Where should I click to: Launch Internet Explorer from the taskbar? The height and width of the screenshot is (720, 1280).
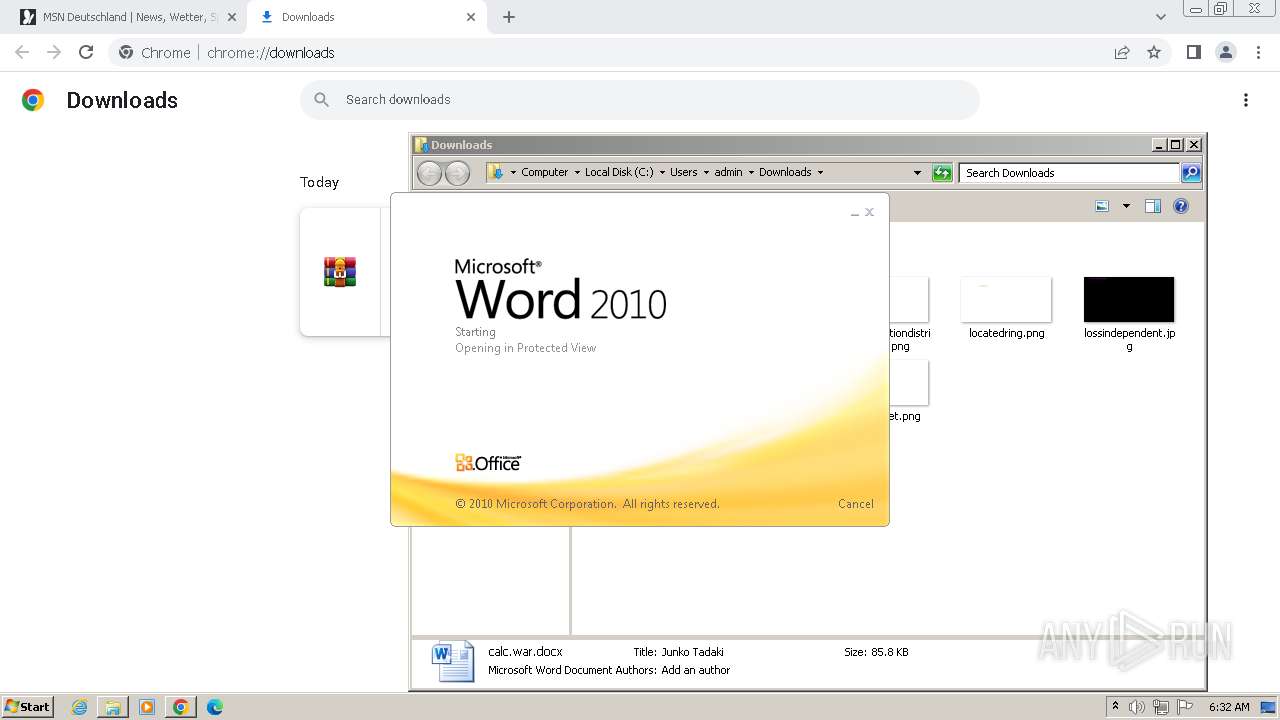point(80,707)
